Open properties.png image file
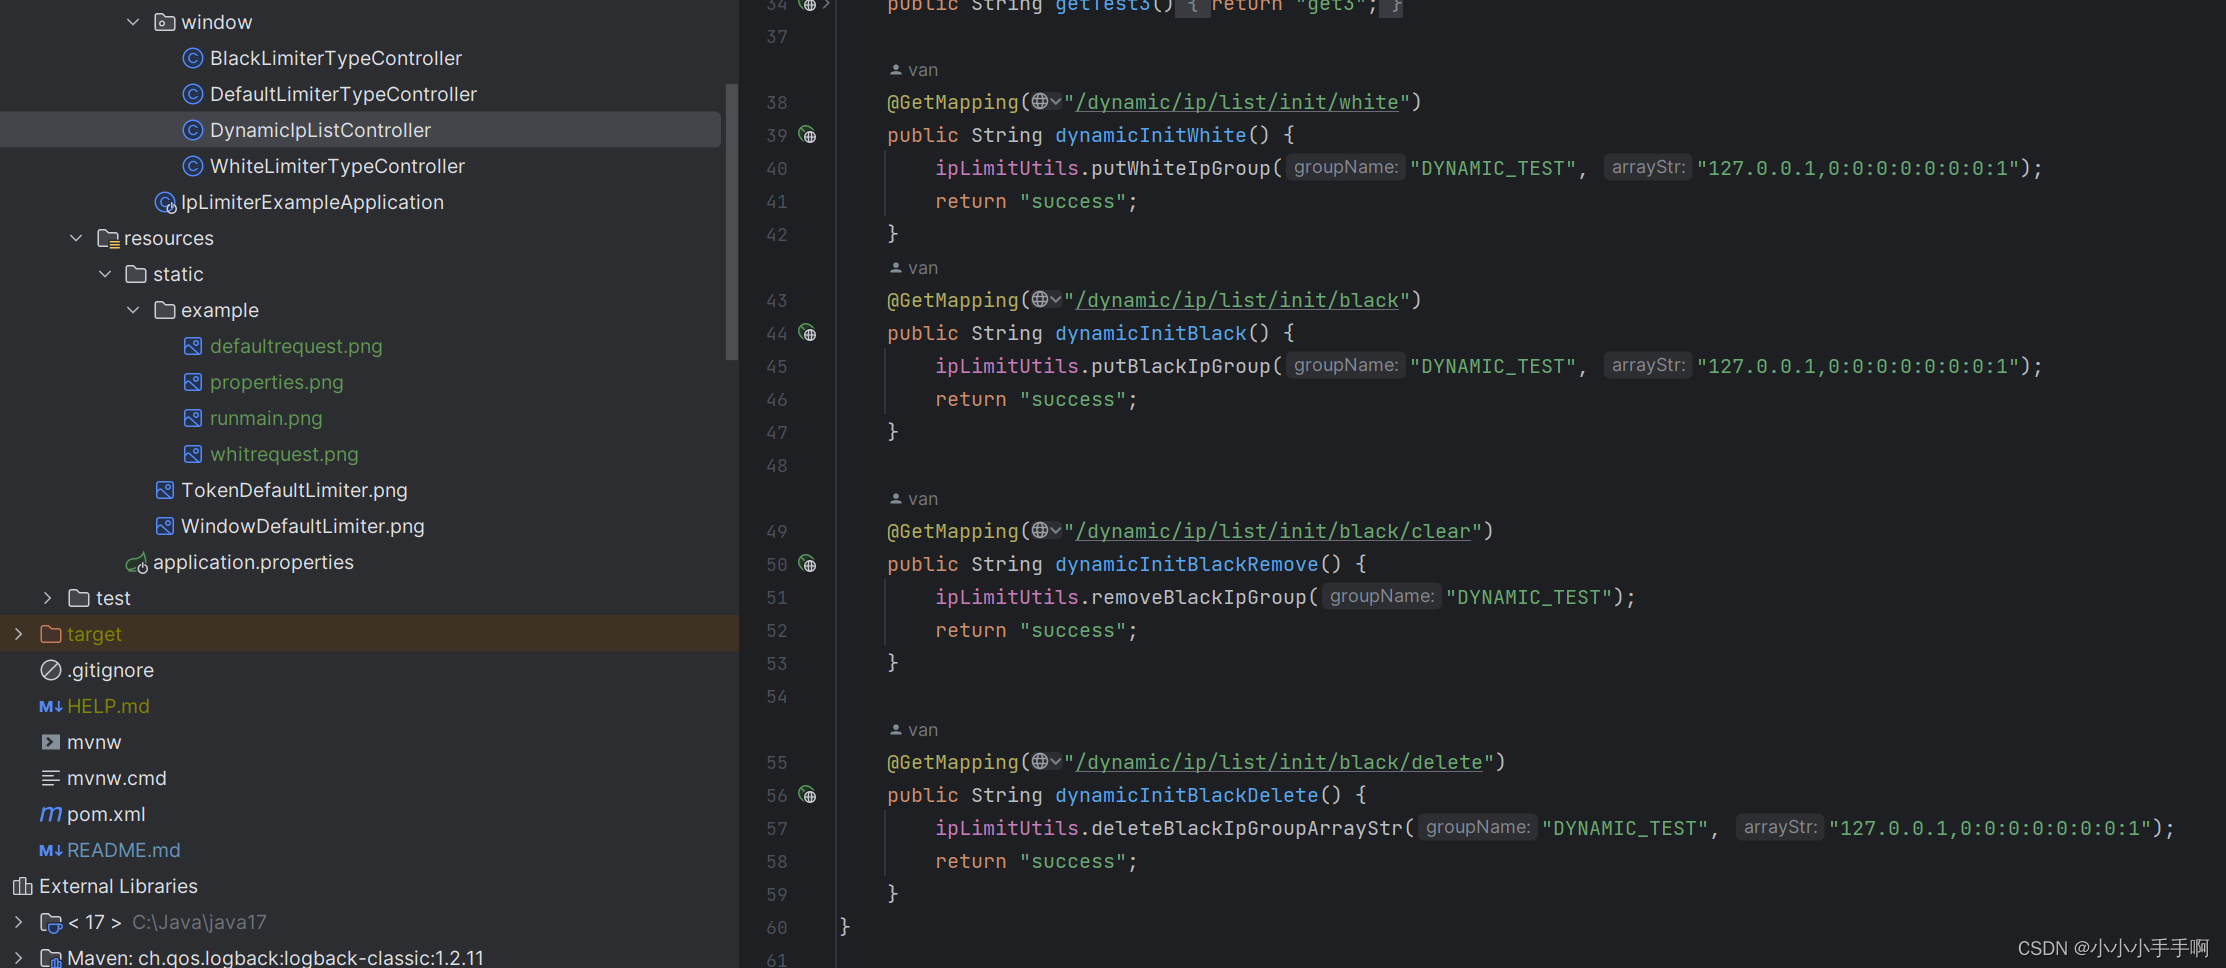Image resolution: width=2226 pixels, height=968 pixels. pos(276,382)
